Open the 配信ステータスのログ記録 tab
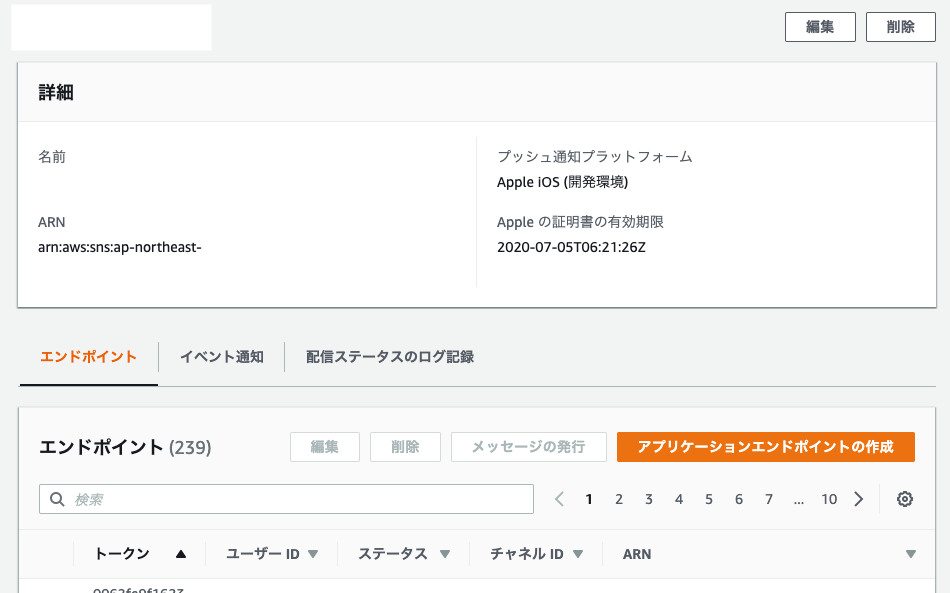Viewport: 950px width, 593px height. pyautogui.click(x=389, y=357)
